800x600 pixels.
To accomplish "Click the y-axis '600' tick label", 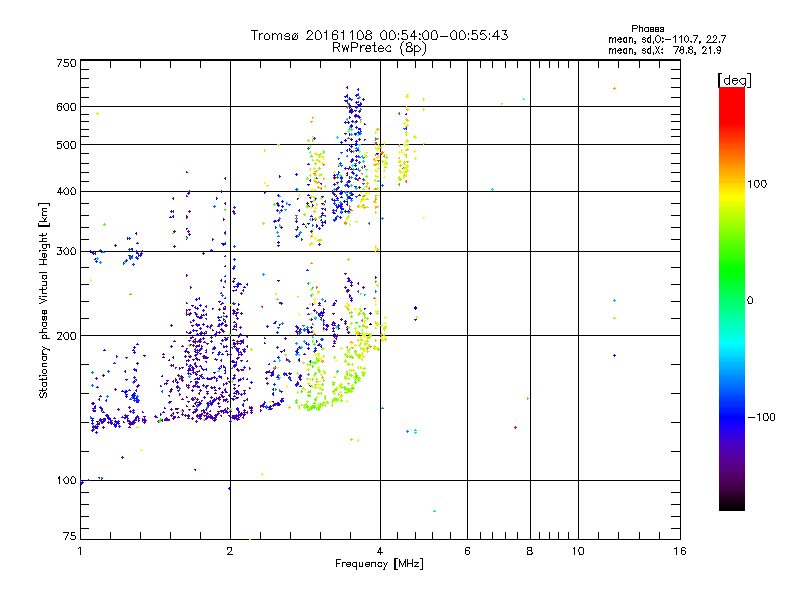I will 66,107.
